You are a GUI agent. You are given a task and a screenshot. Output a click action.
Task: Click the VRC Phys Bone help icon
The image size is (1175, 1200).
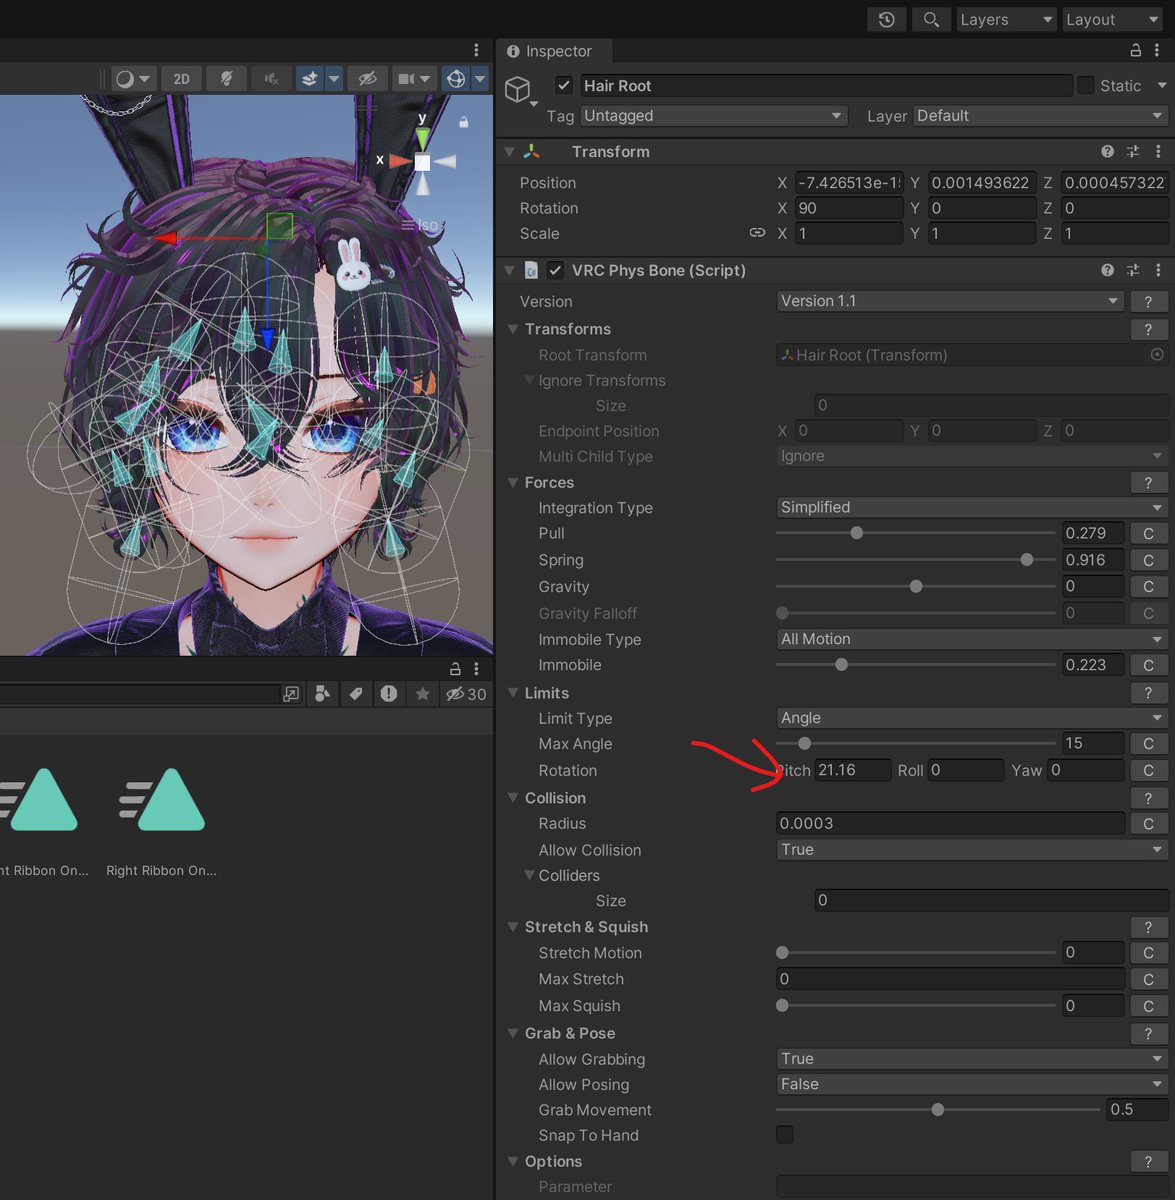1107,270
